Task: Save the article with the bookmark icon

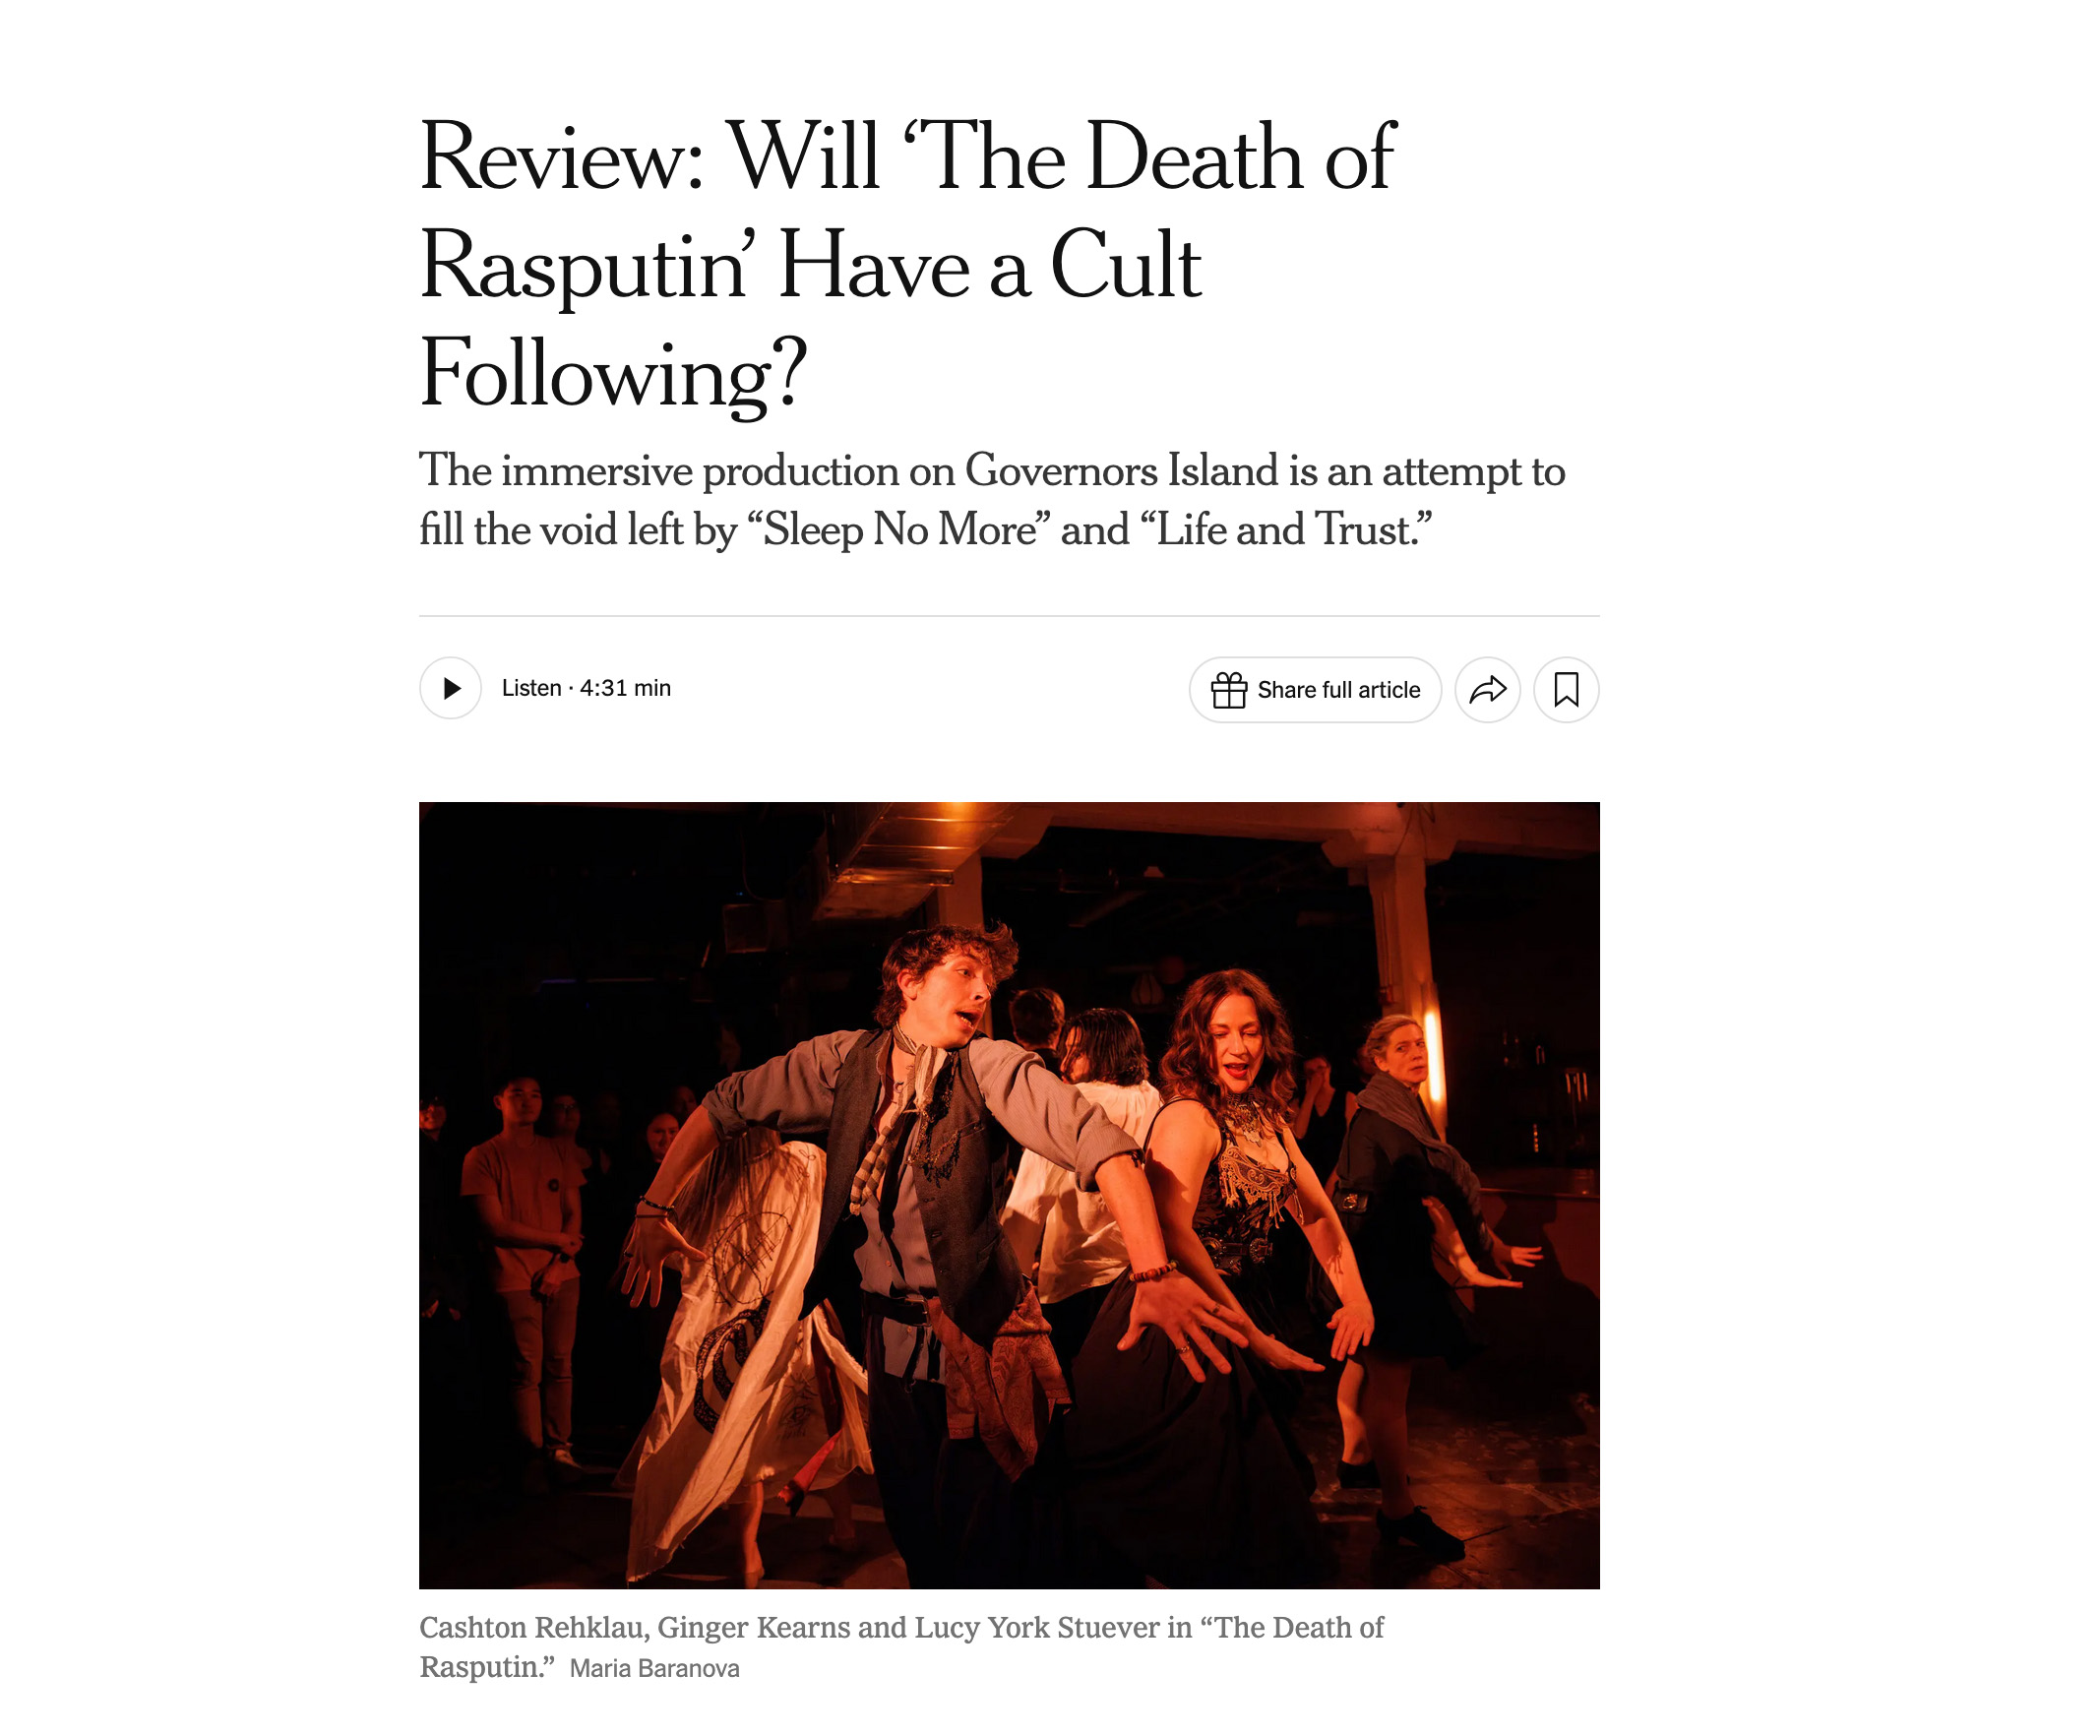Action: point(1566,690)
